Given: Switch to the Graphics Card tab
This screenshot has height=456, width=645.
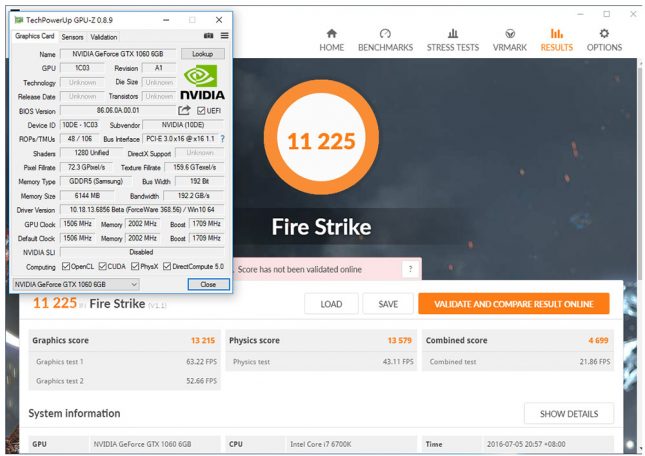Looking at the screenshot, I should pos(35,36).
